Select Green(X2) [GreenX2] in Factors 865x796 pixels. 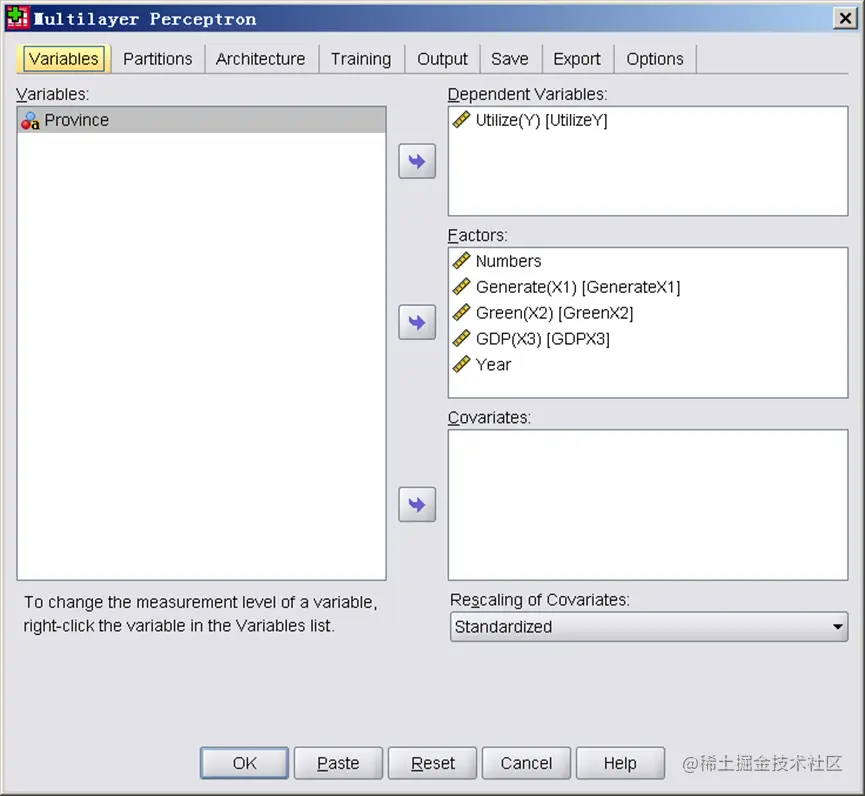coord(648,312)
